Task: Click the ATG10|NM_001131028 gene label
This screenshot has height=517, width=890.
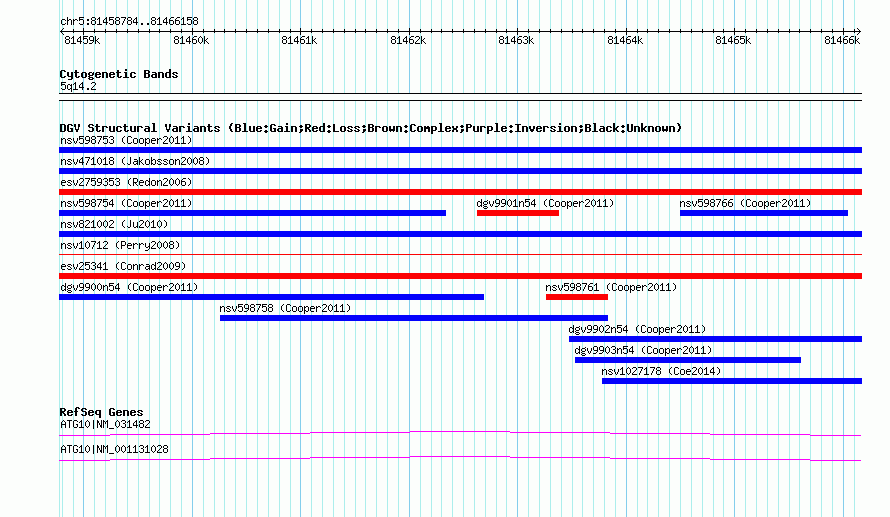Action: coord(114,449)
